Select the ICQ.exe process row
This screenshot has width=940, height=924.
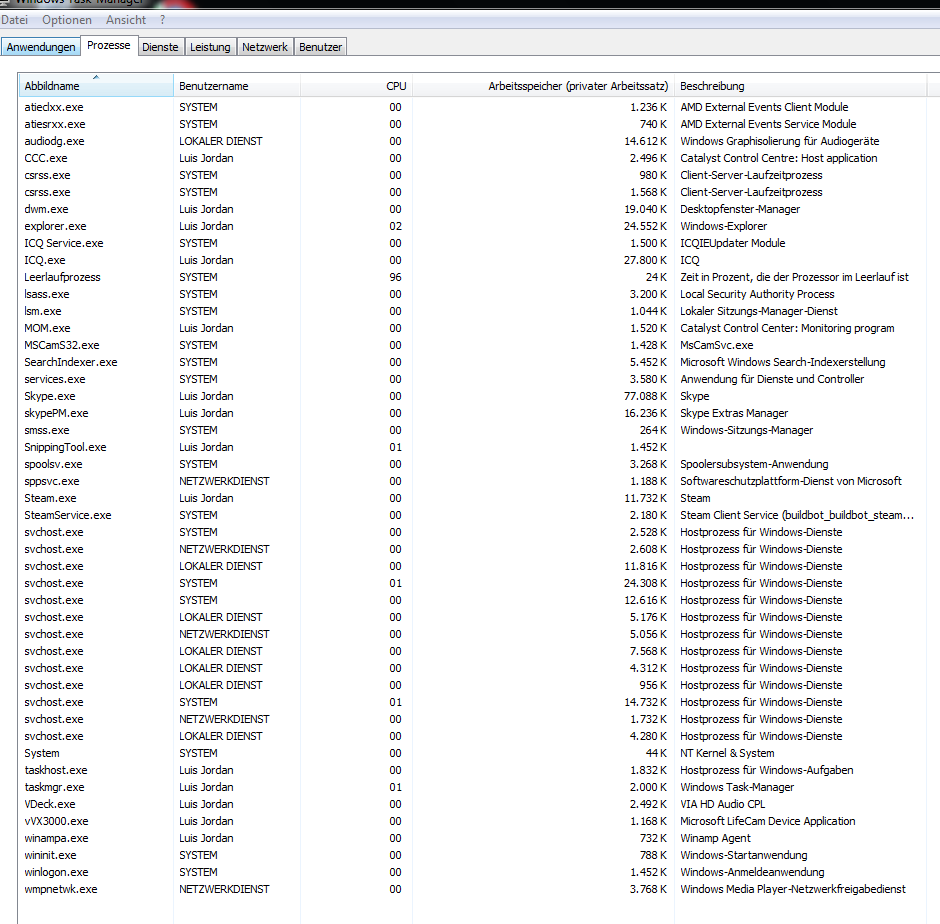[x=472, y=260]
